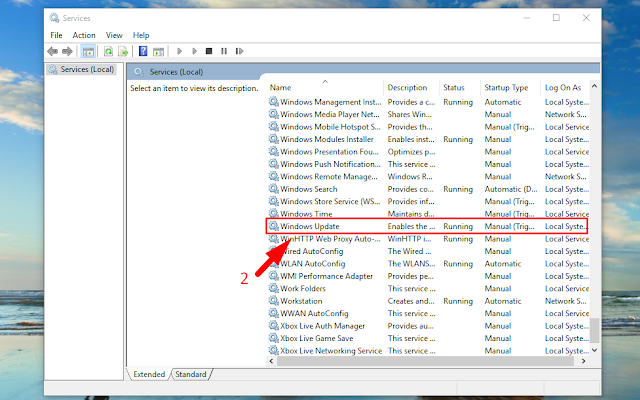The height and width of the screenshot is (400, 640).
Task: Click 'Creates and...' description of Workstation
Action: click(411, 301)
